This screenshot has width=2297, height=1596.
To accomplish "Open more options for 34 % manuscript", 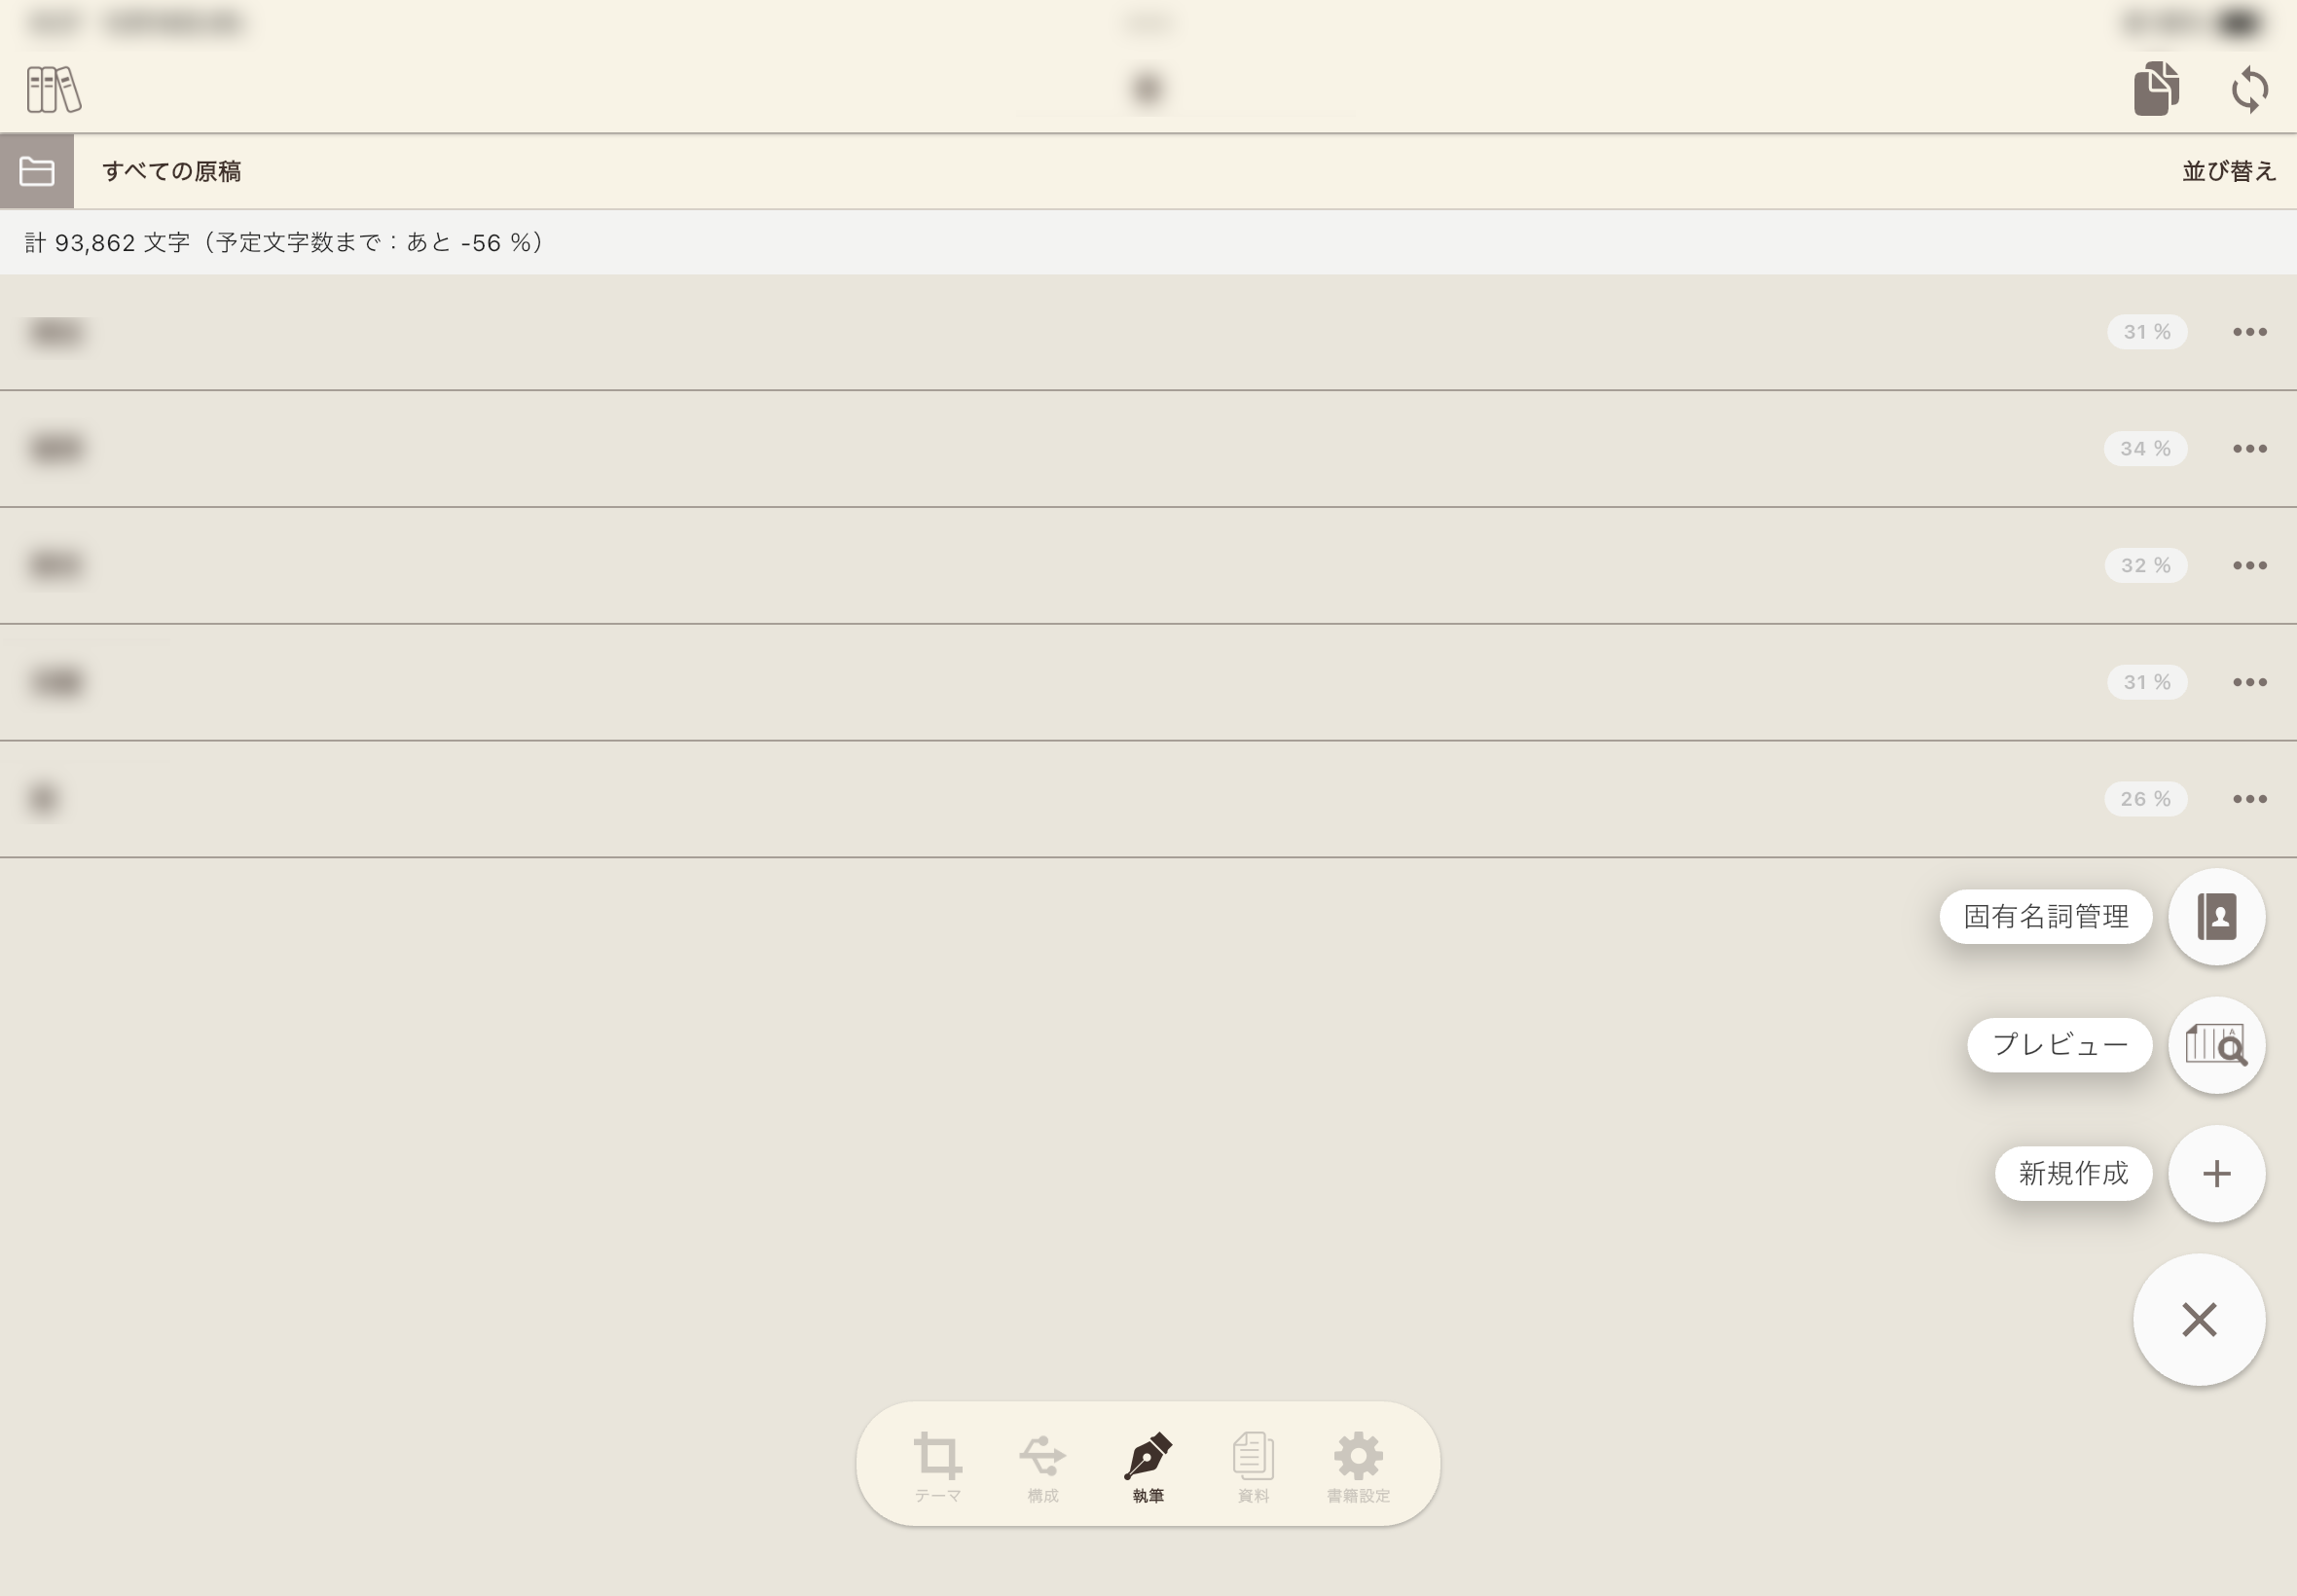I will click(2250, 449).
